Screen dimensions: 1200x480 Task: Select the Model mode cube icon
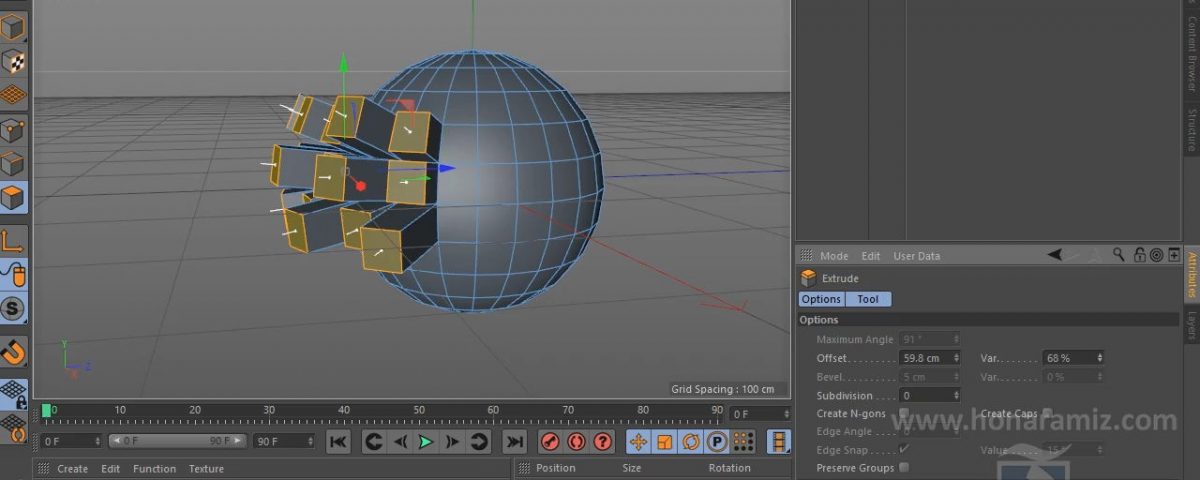point(13,27)
